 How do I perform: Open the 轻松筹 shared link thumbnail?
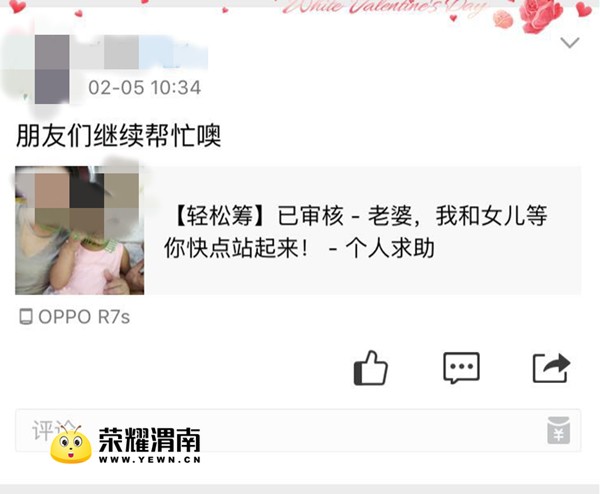tap(80, 230)
